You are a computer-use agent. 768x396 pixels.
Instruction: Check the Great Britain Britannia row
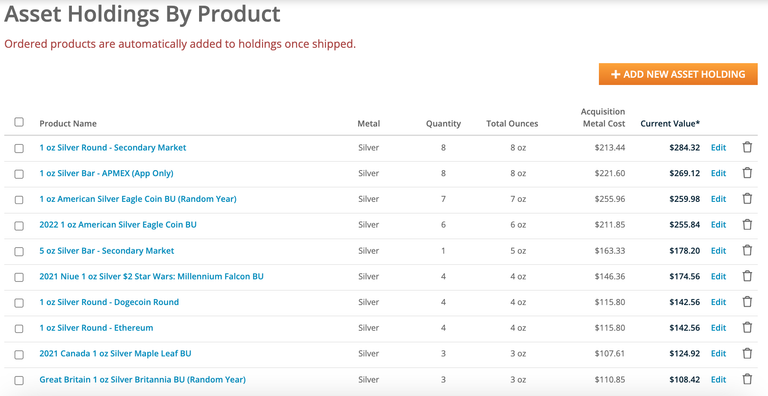coord(19,380)
